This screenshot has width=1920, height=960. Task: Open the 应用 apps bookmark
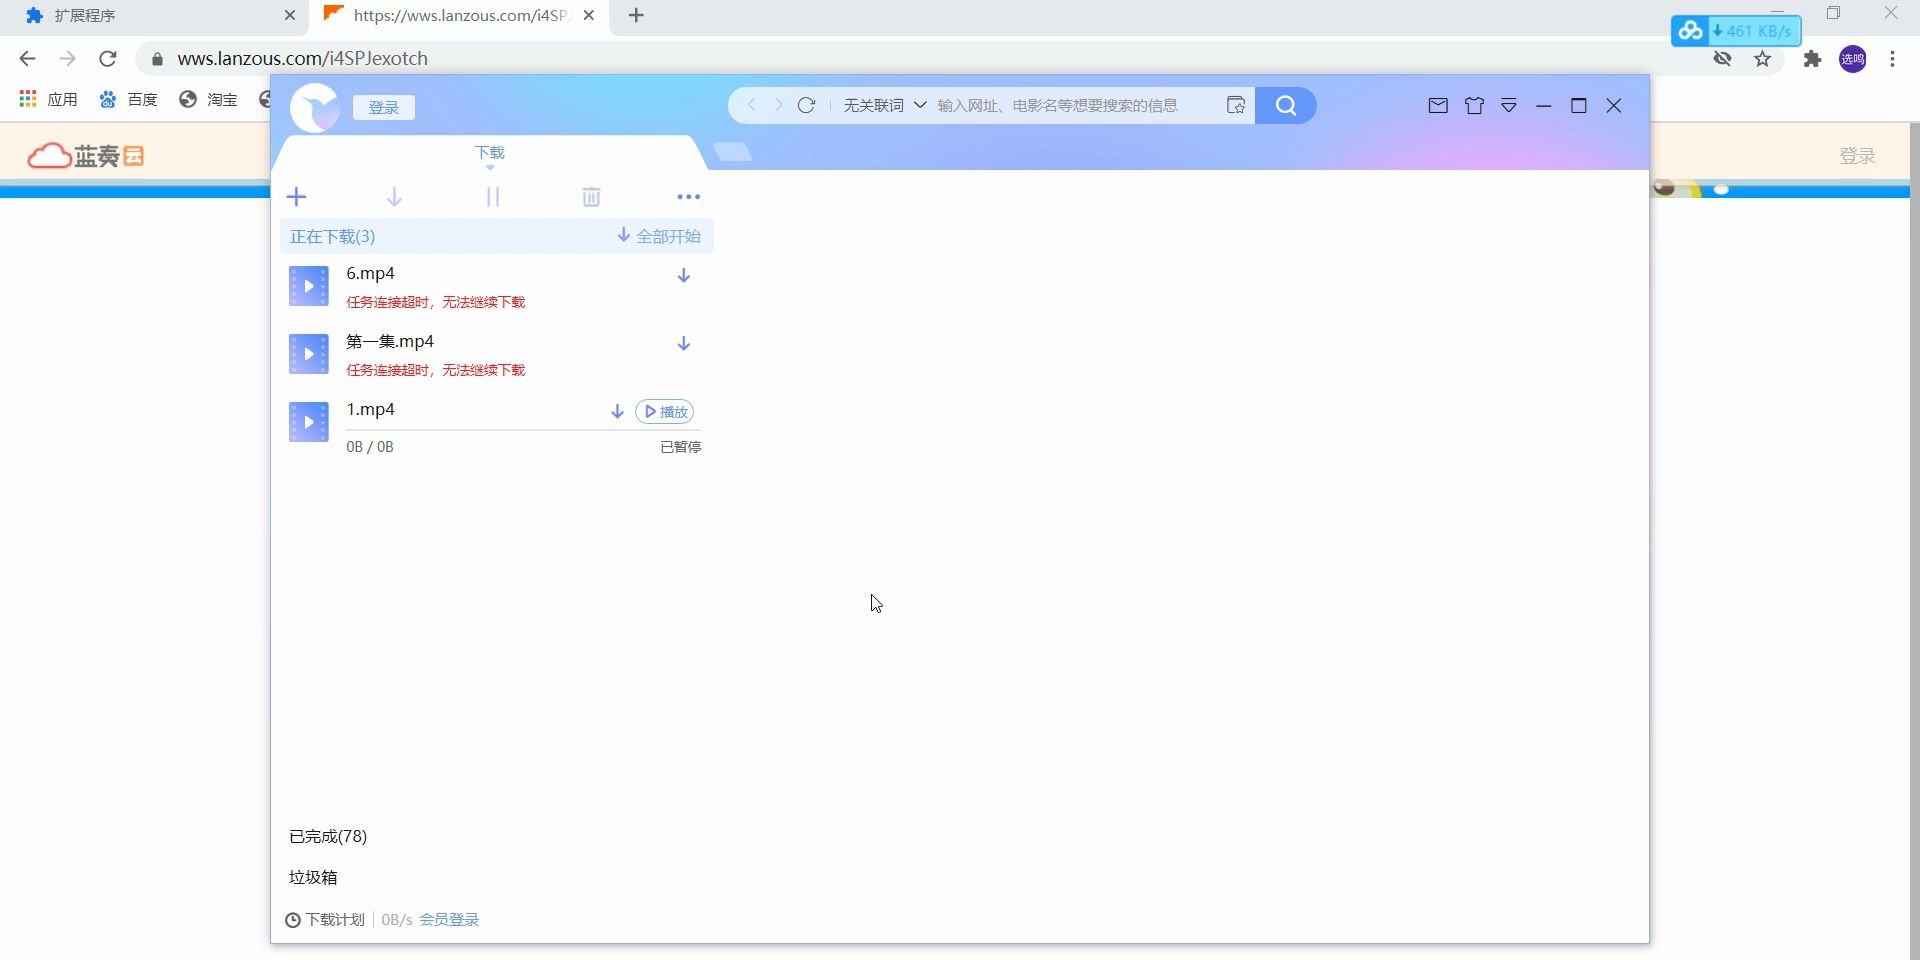(x=48, y=99)
